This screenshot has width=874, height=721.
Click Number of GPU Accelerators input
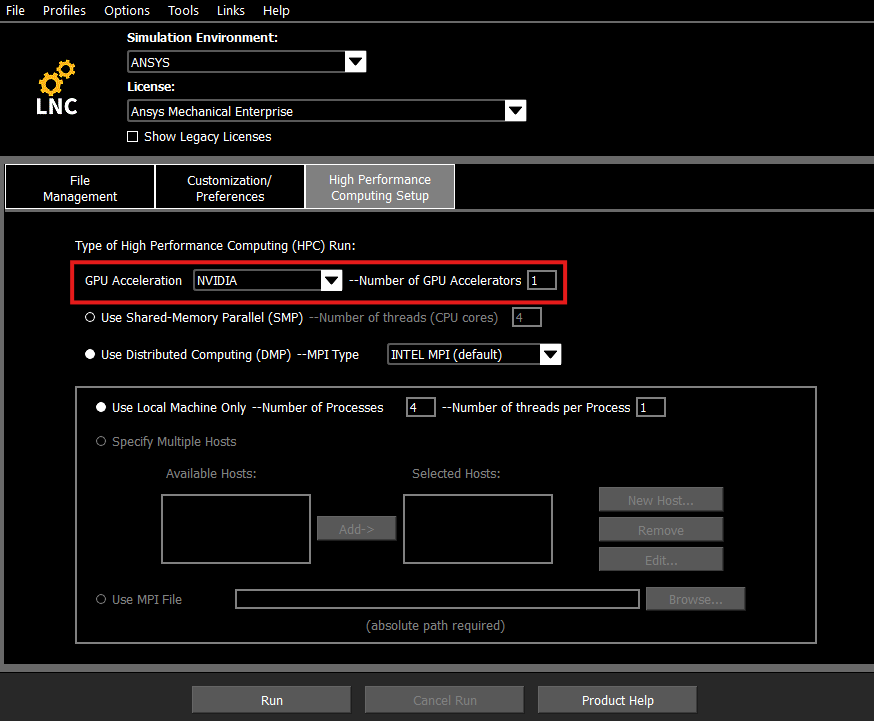542,280
